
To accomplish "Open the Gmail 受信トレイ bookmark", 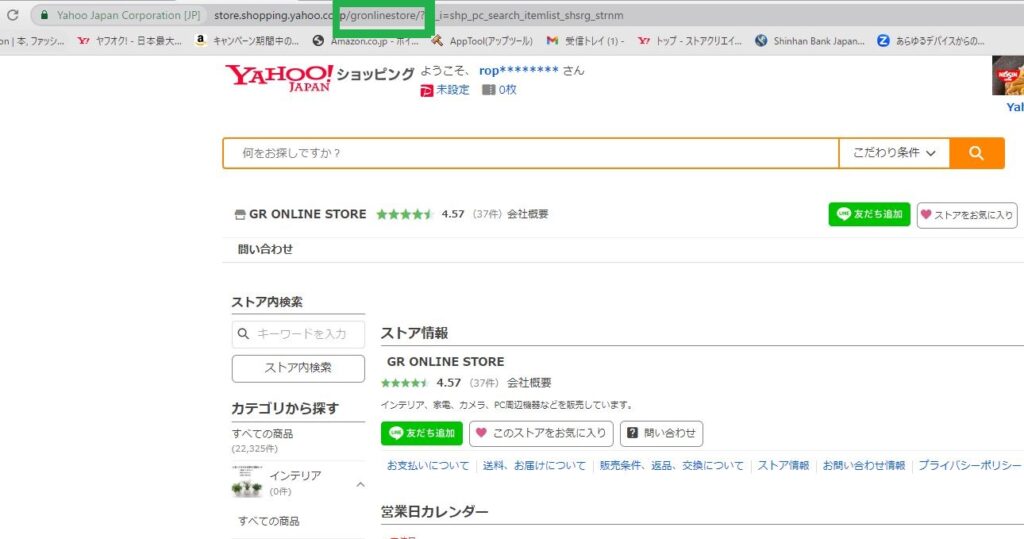I will point(585,41).
